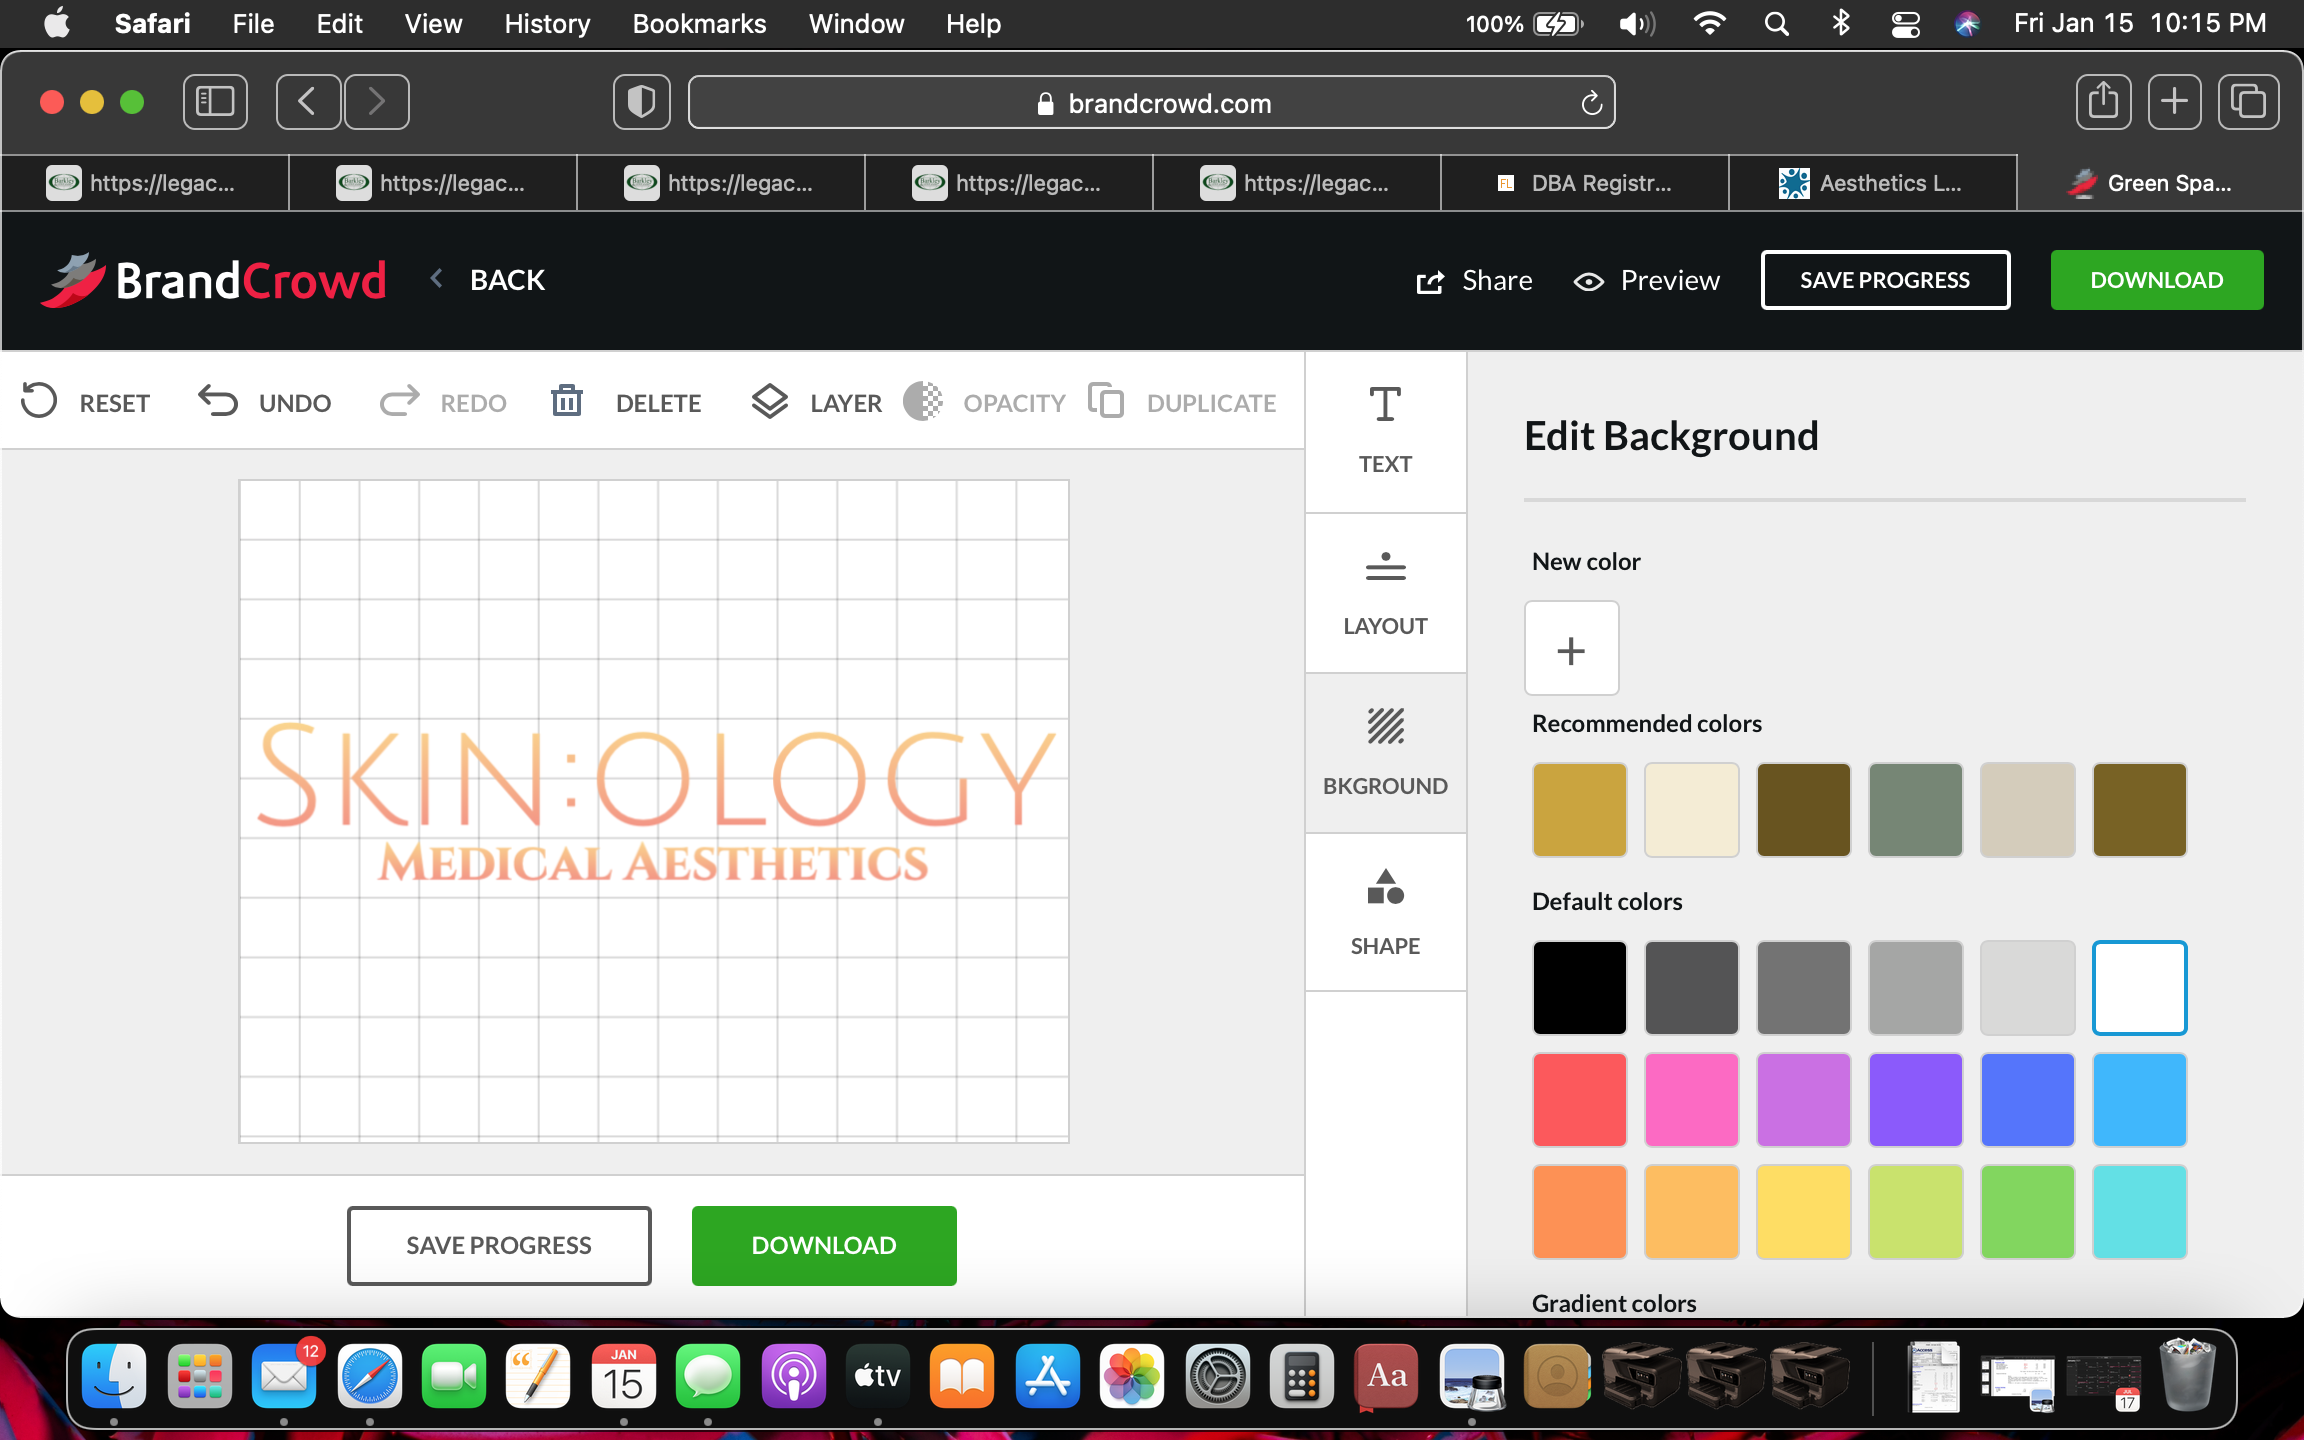2304x1440 pixels.
Task: Click the BKGROUND panel icon
Action: pos(1385,727)
